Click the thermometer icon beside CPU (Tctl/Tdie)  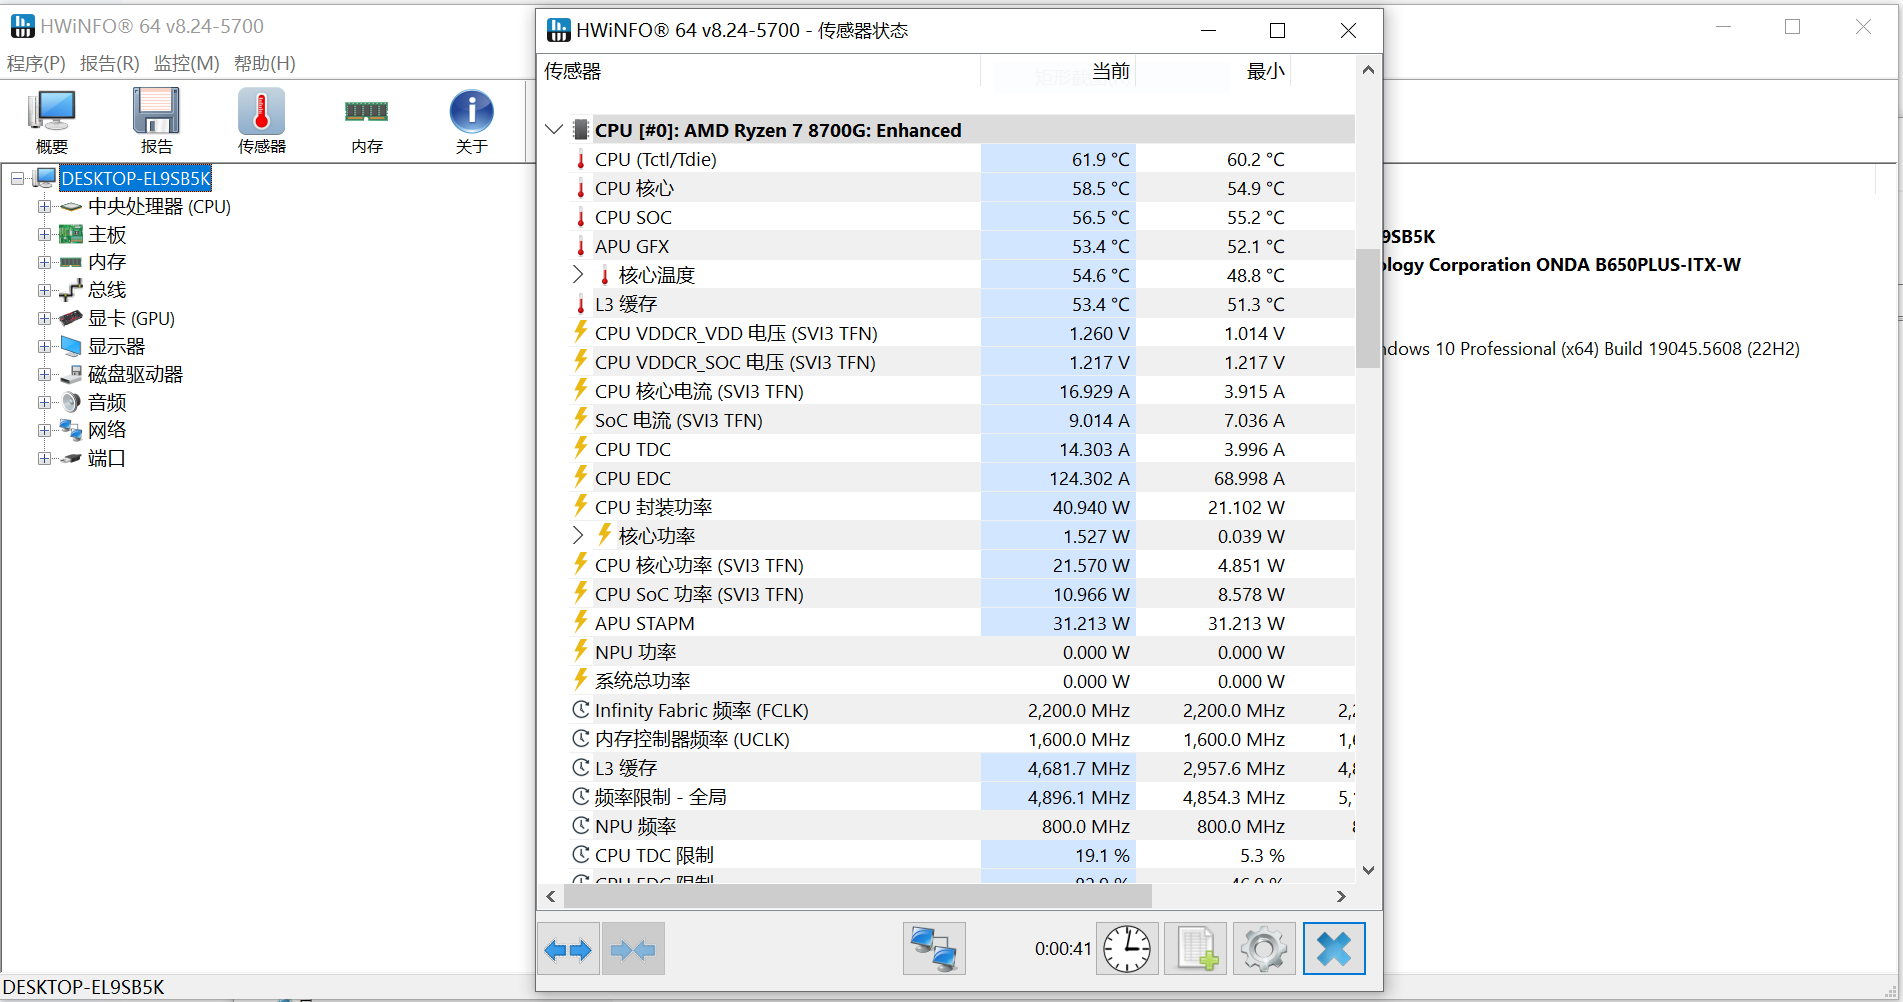coord(580,159)
